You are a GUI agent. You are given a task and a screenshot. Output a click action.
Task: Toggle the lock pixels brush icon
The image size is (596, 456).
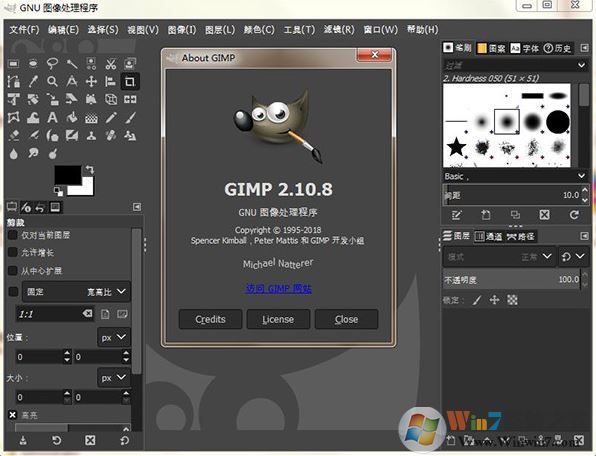pyautogui.click(x=477, y=300)
